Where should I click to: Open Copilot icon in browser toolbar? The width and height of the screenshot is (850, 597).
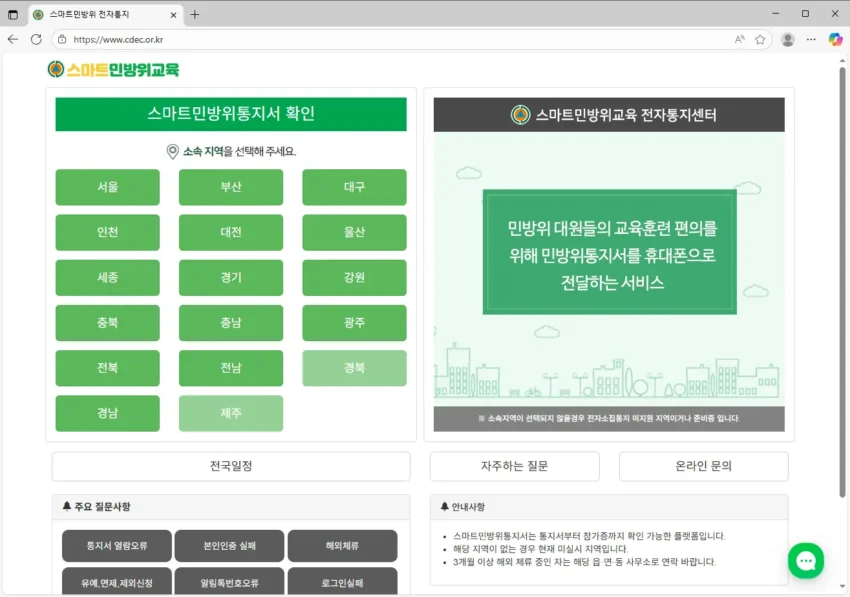tap(835, 39)
